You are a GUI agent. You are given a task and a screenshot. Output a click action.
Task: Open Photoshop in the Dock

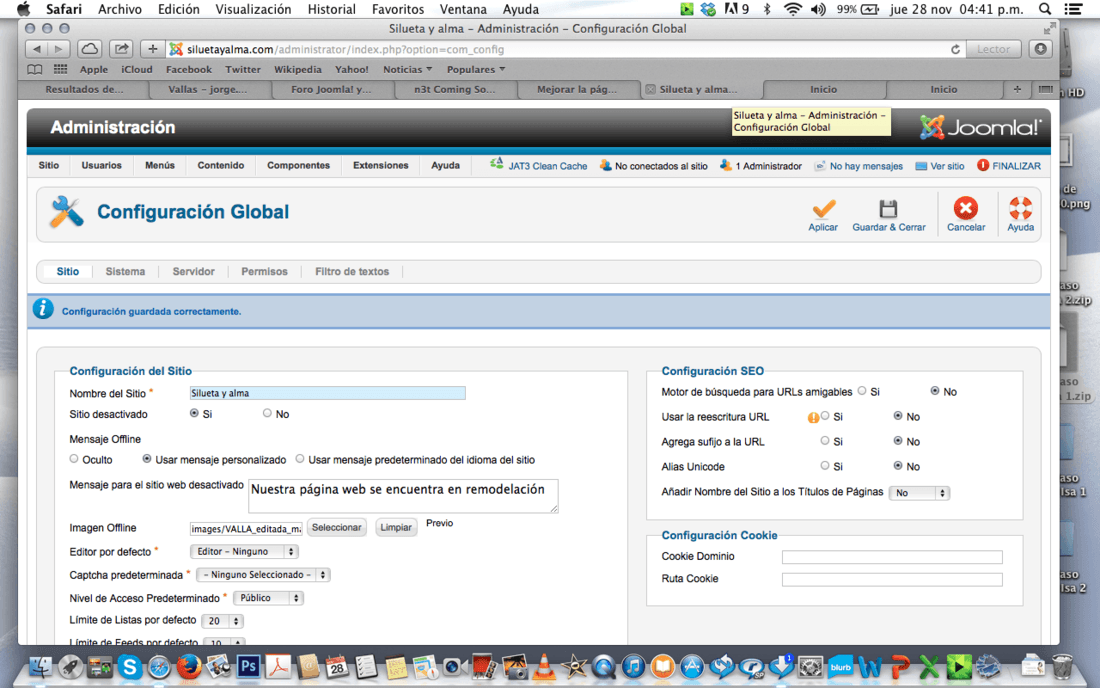click(248, 666)
